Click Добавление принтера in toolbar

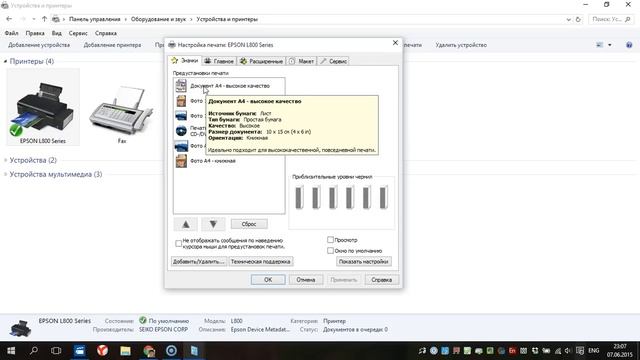point(112,45)
